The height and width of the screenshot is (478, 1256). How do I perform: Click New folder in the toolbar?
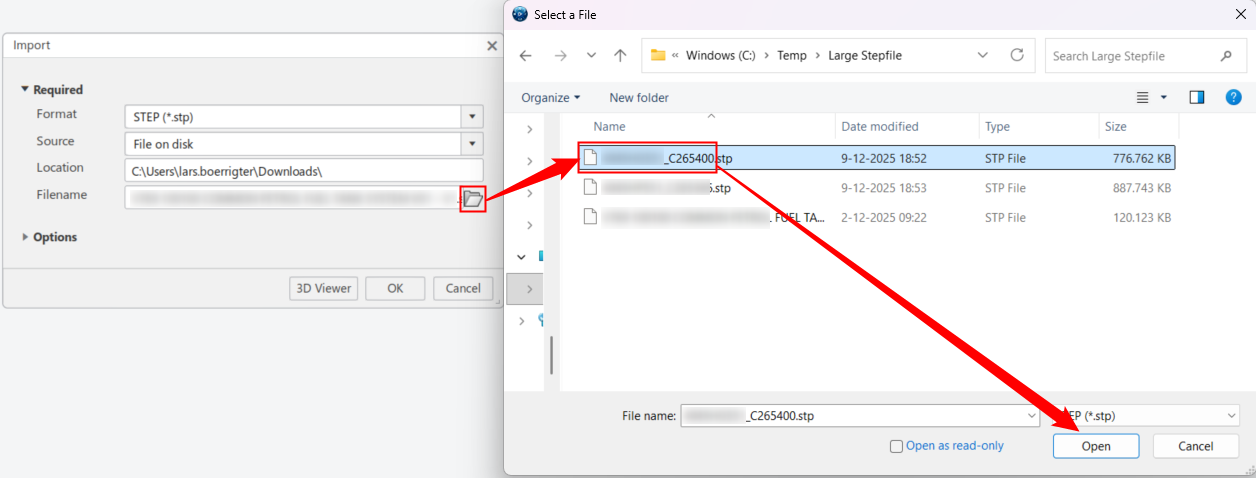[639, 97]
